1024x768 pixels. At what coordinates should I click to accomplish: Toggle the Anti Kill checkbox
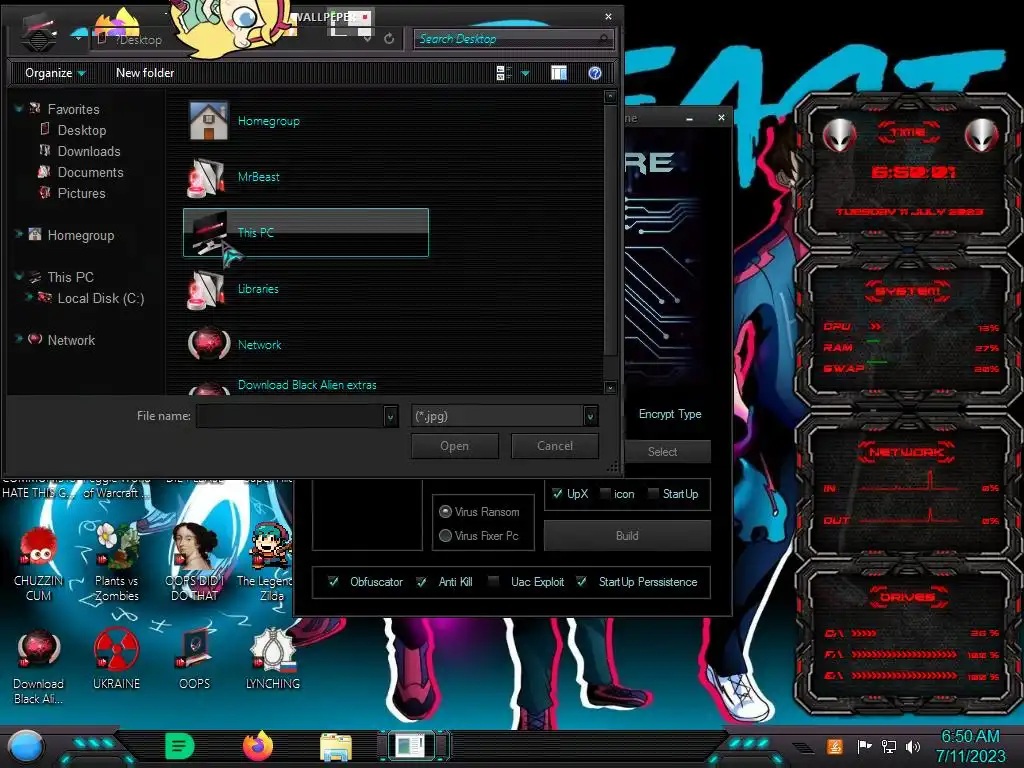click(422, 582)
